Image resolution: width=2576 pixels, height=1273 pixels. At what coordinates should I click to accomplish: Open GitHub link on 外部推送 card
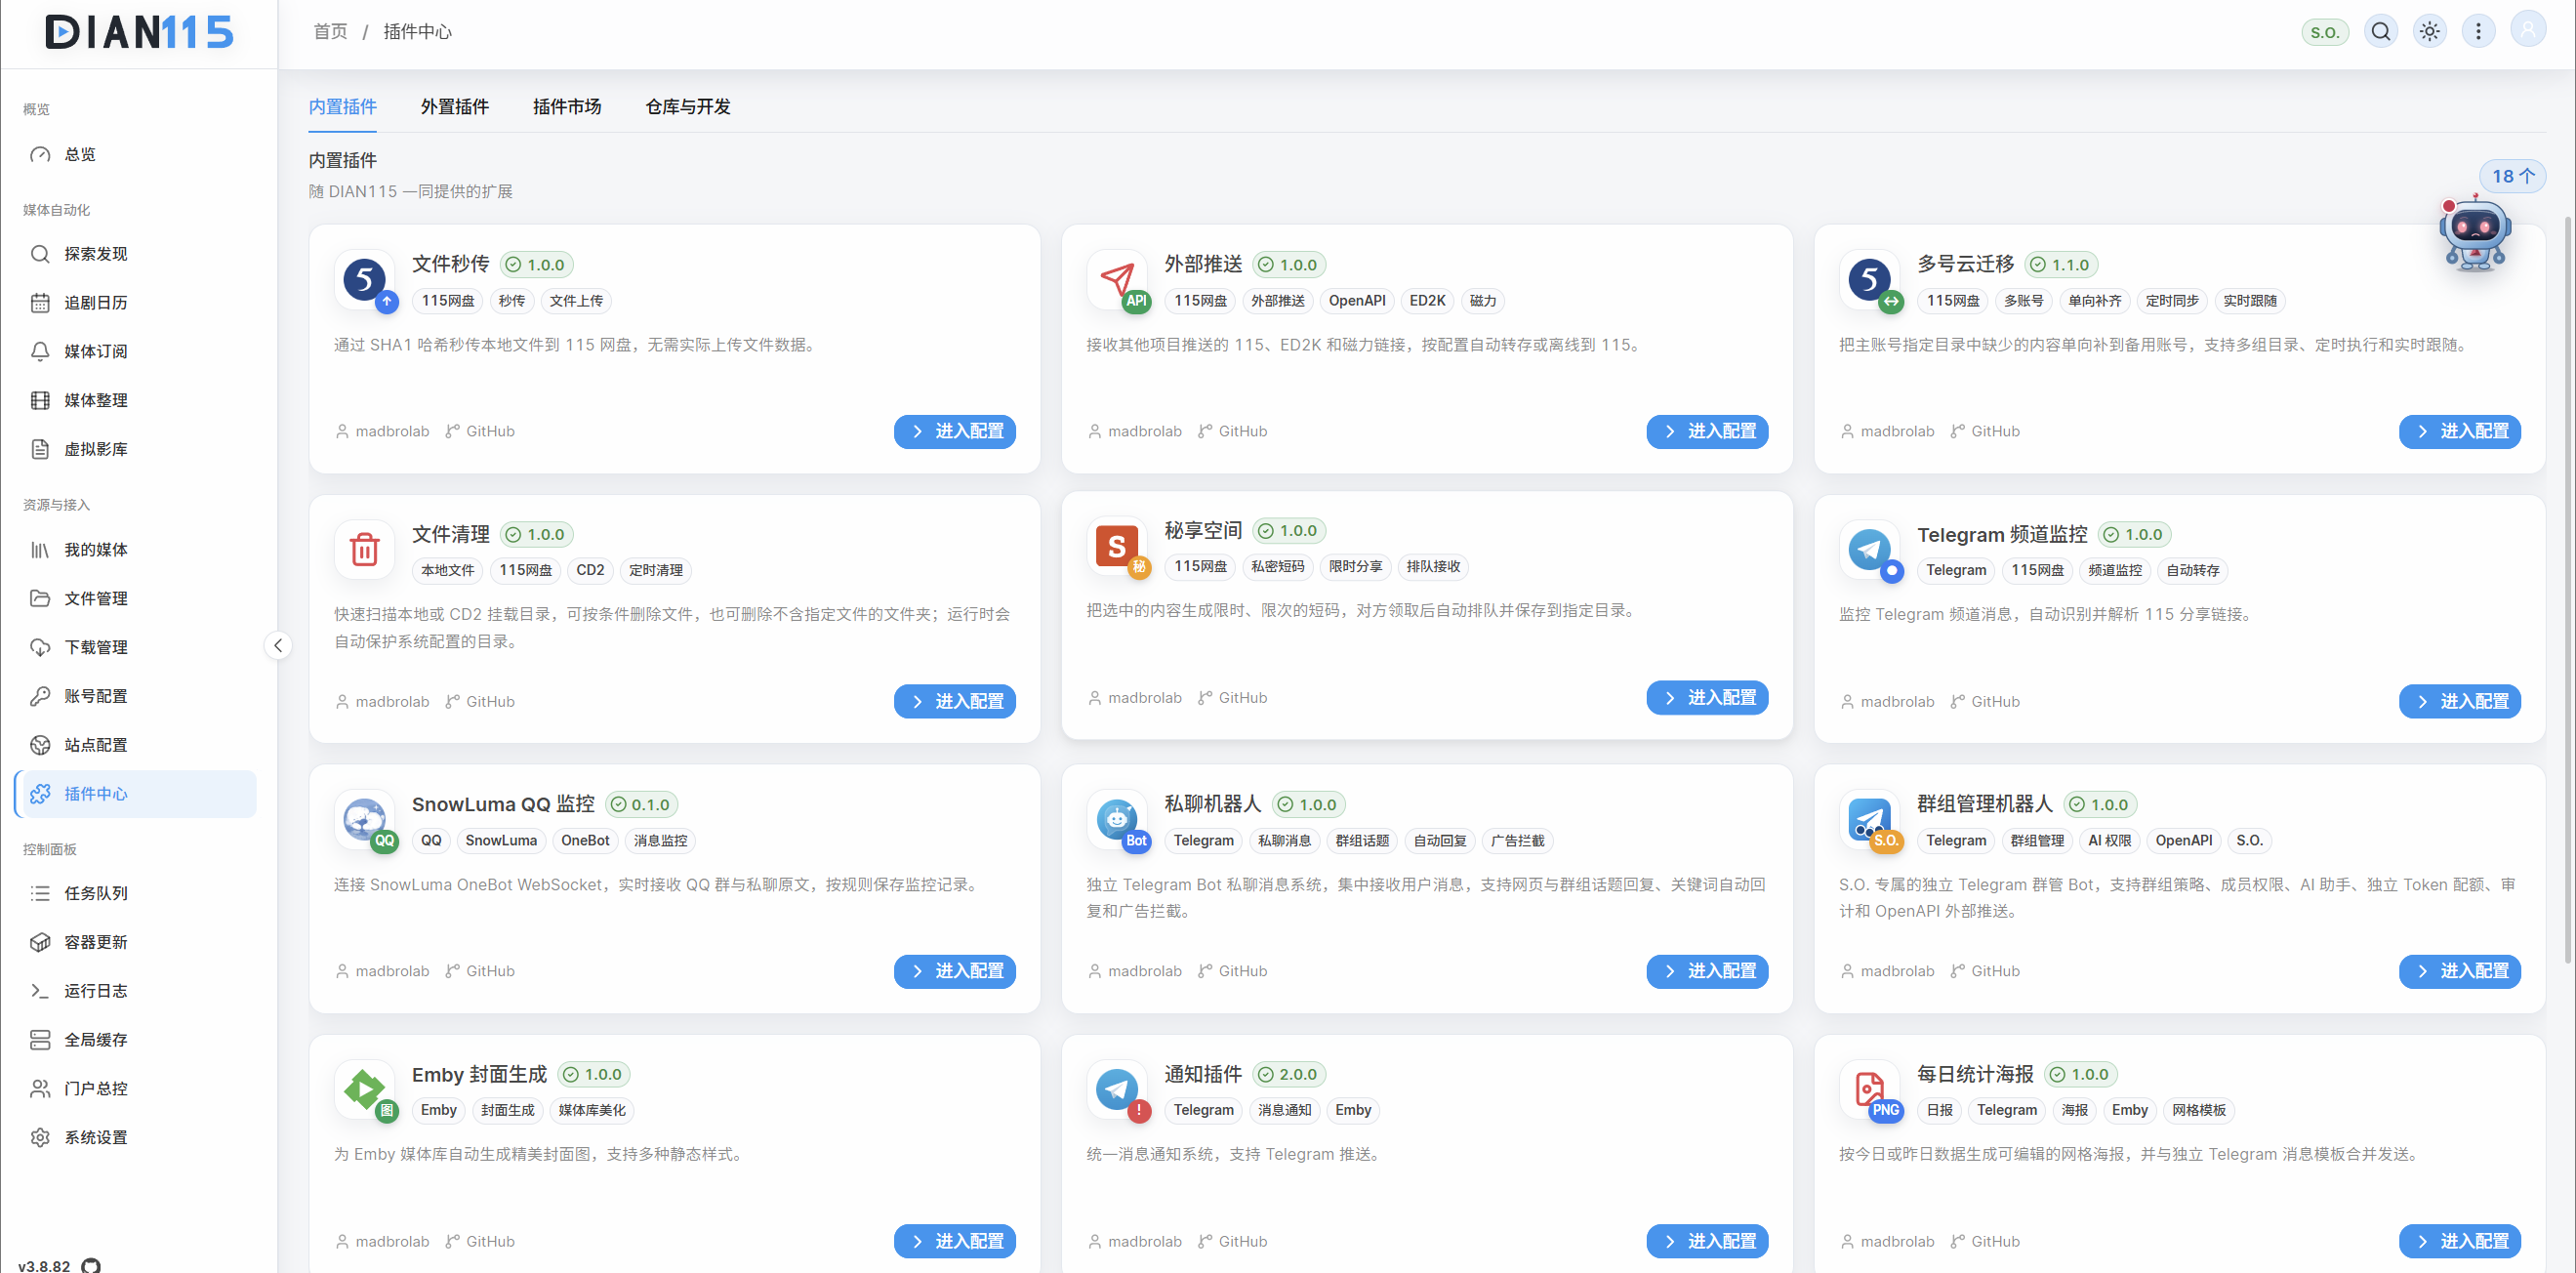1232,431
